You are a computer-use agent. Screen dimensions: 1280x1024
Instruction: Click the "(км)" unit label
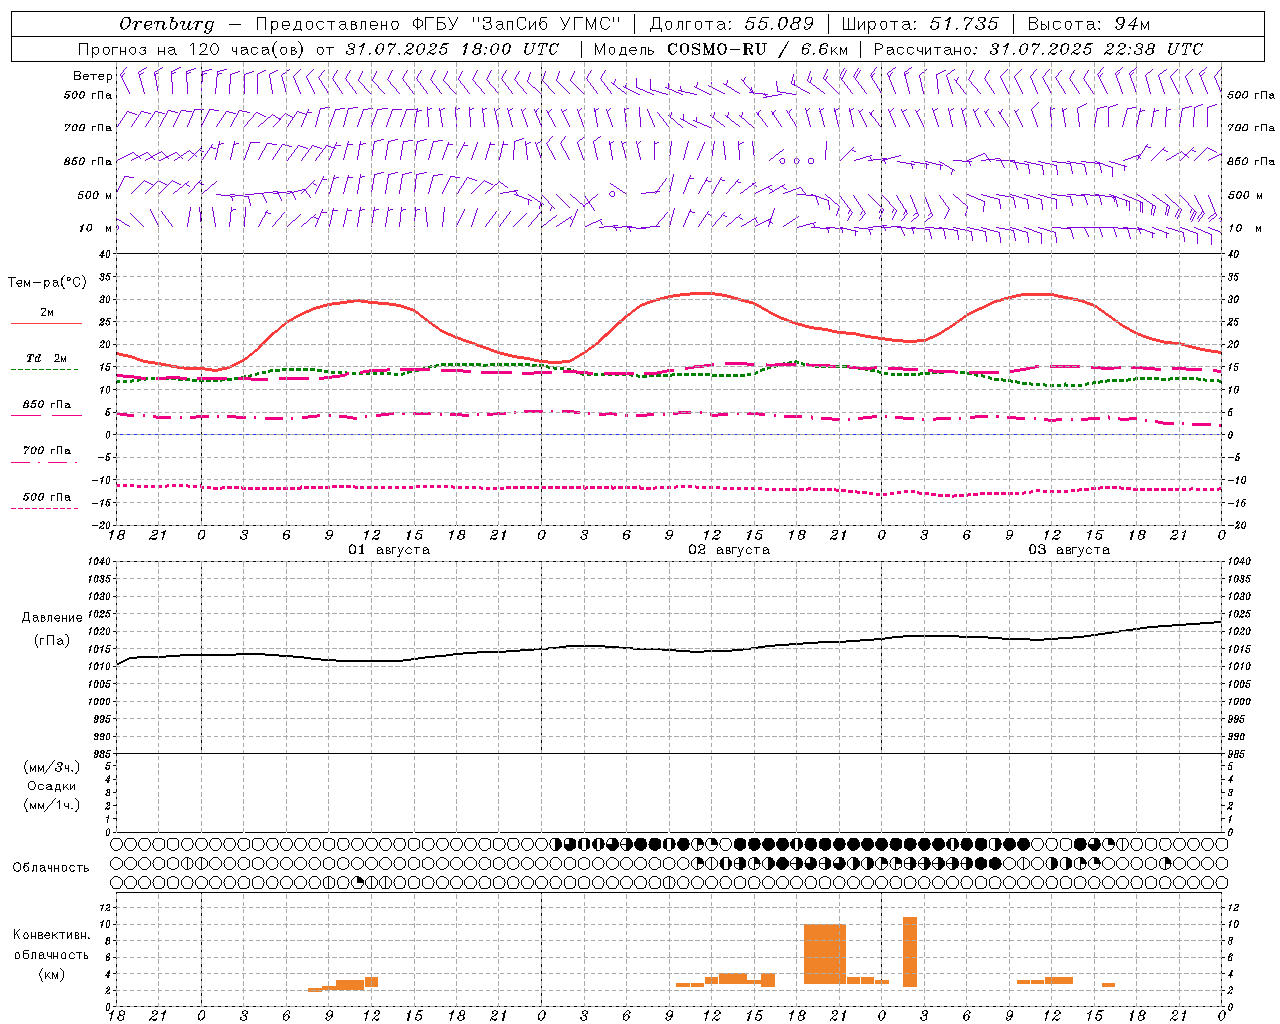click(52, 974)
